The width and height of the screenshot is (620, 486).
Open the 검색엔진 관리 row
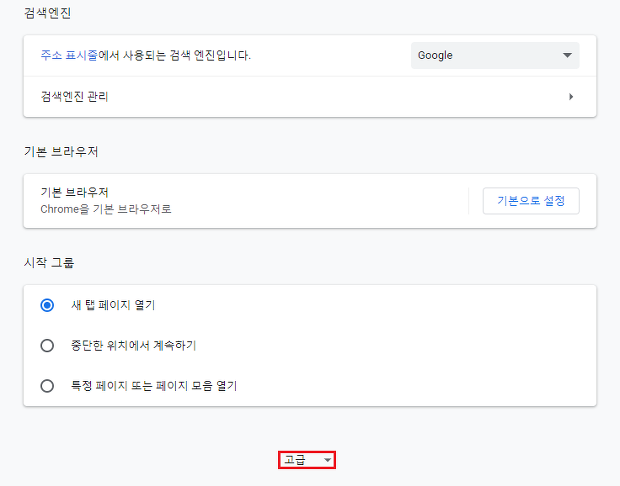(310, 97)
